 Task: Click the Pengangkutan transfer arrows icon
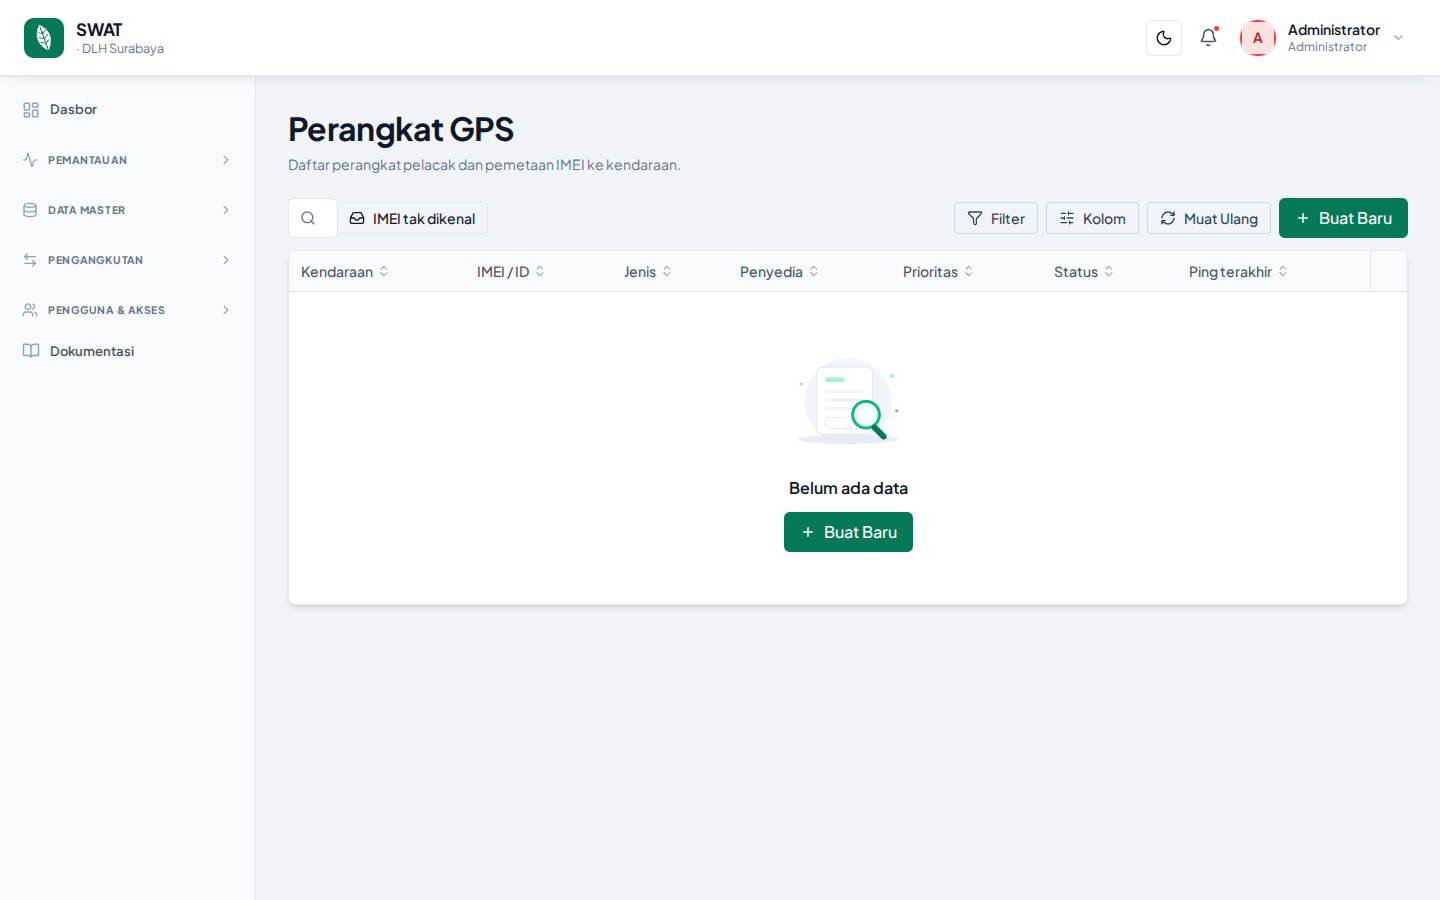tap(30, 260)
